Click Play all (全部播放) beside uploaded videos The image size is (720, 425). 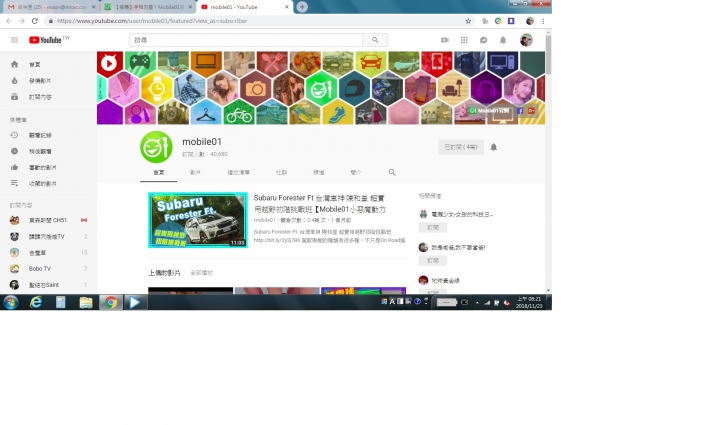point(202,273)
